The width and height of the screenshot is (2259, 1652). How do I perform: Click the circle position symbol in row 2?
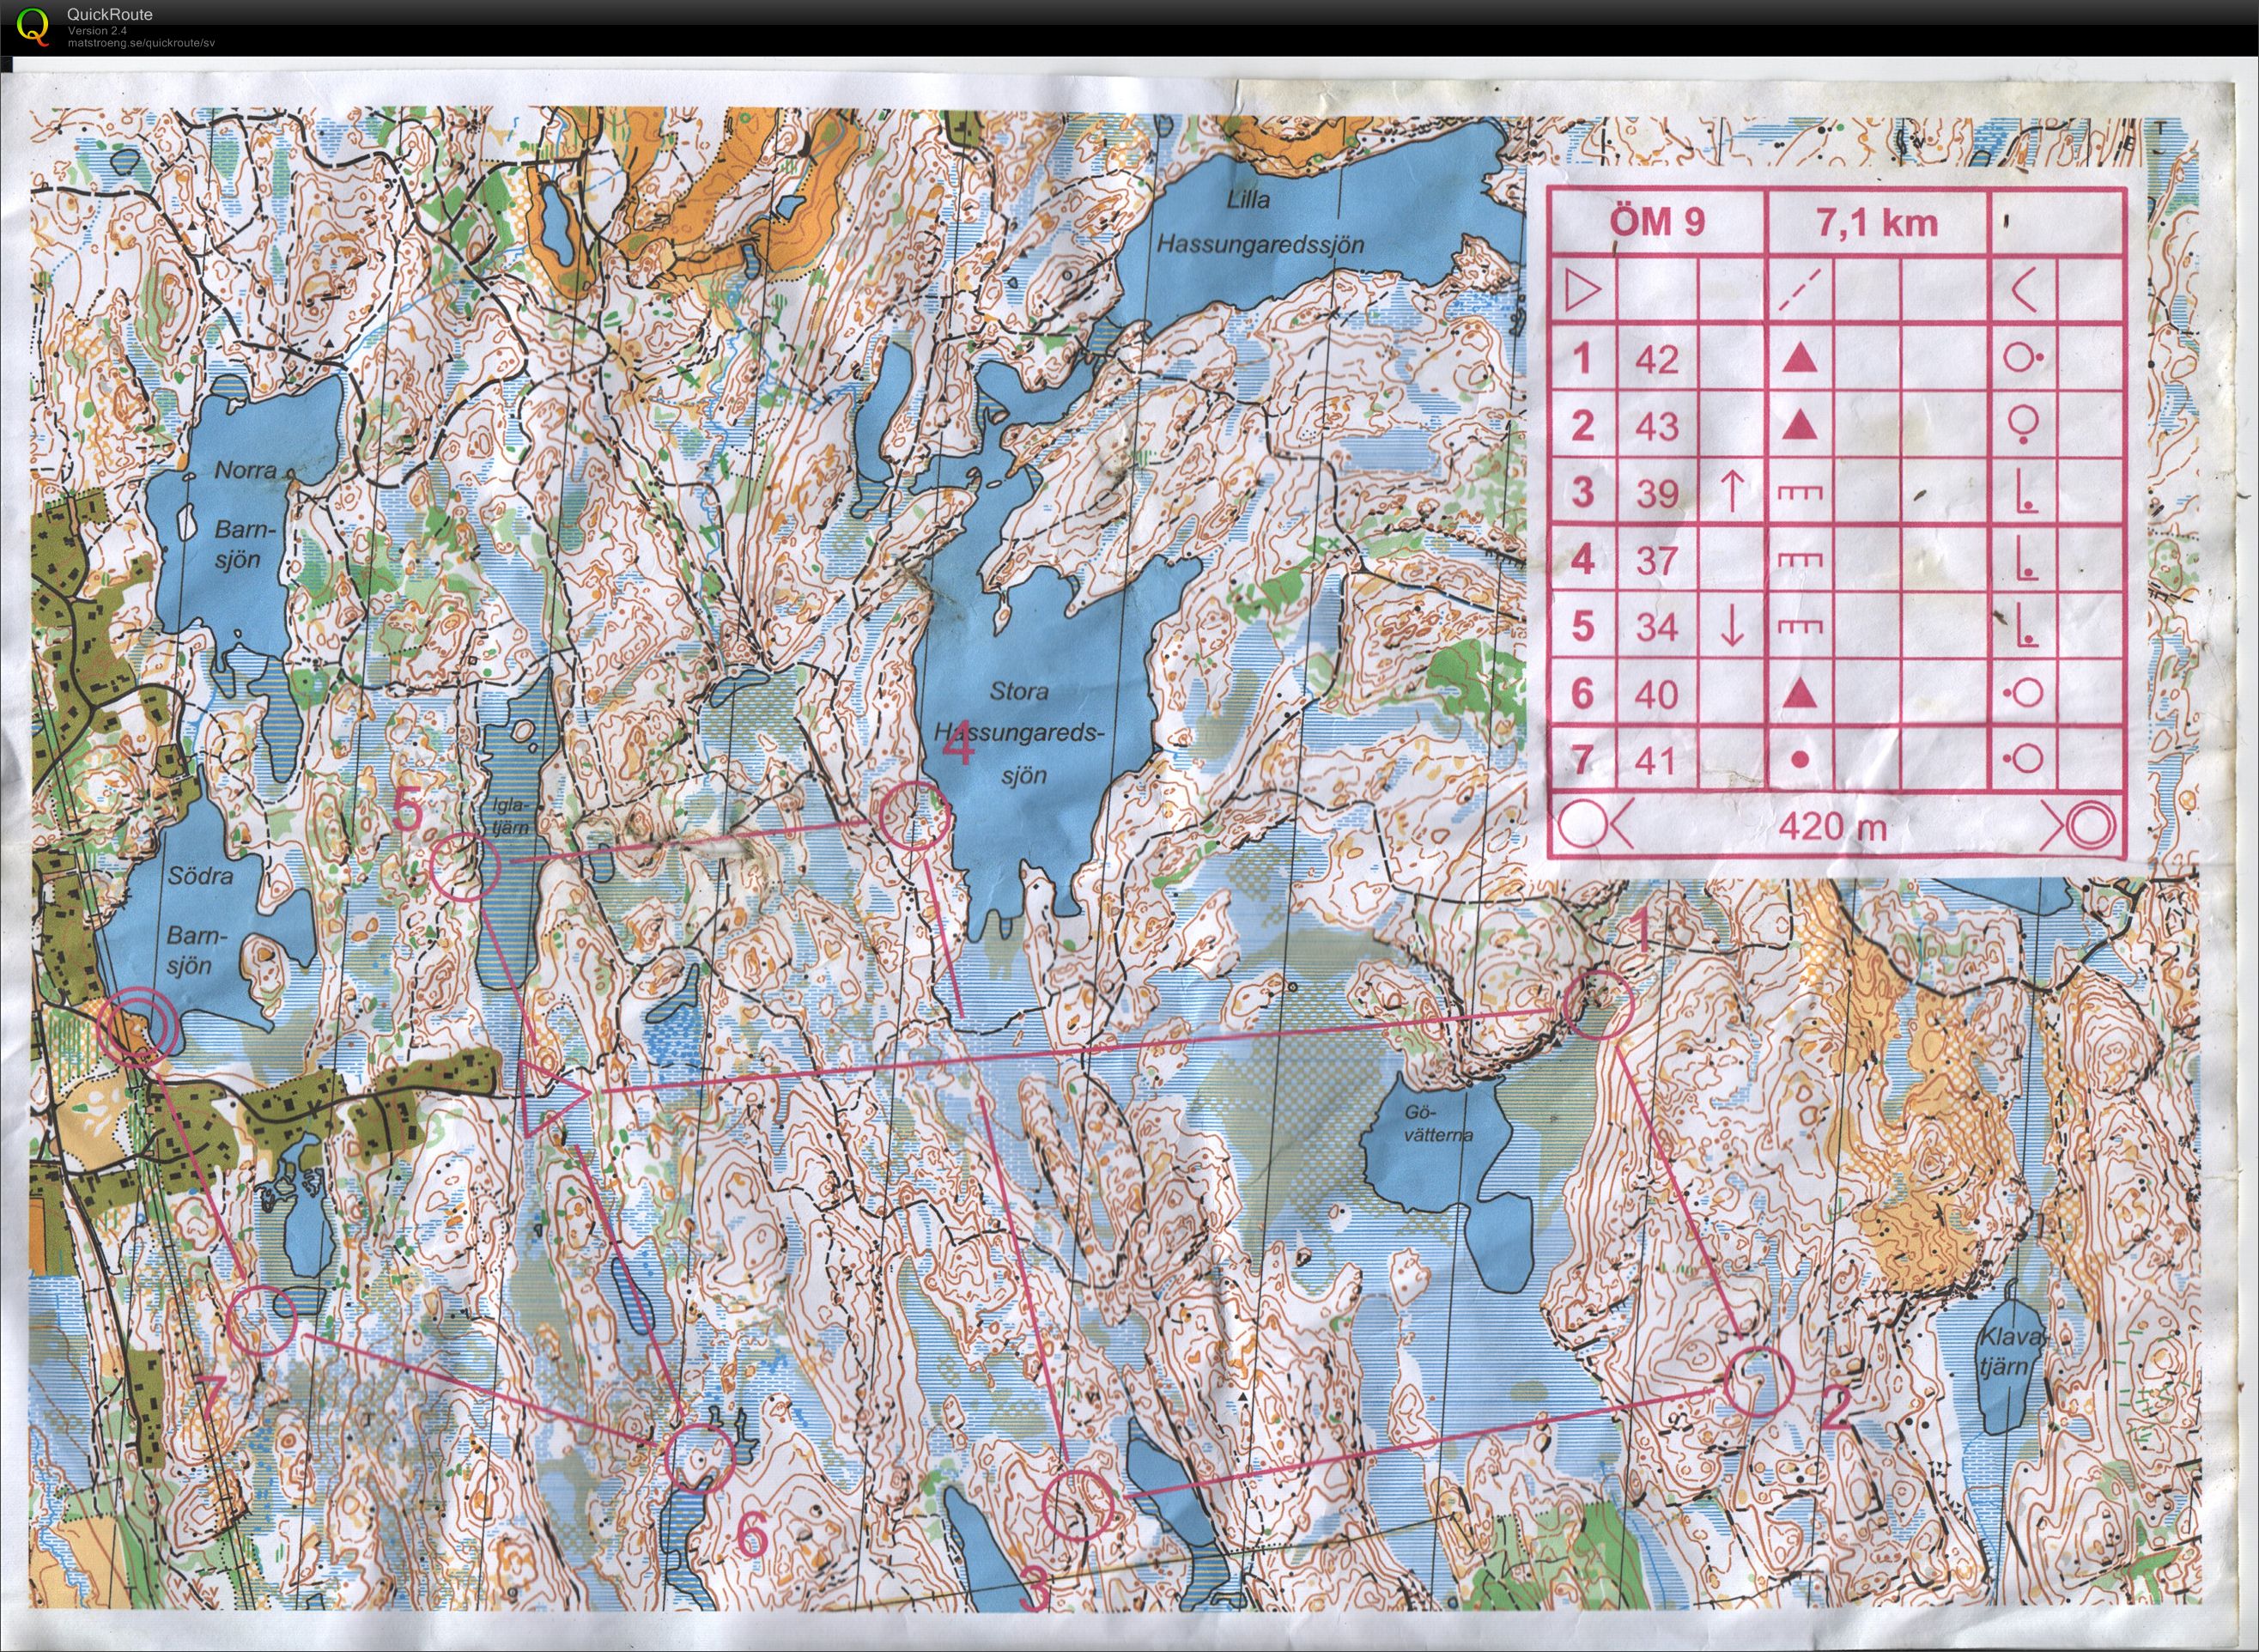[2022, 425]
